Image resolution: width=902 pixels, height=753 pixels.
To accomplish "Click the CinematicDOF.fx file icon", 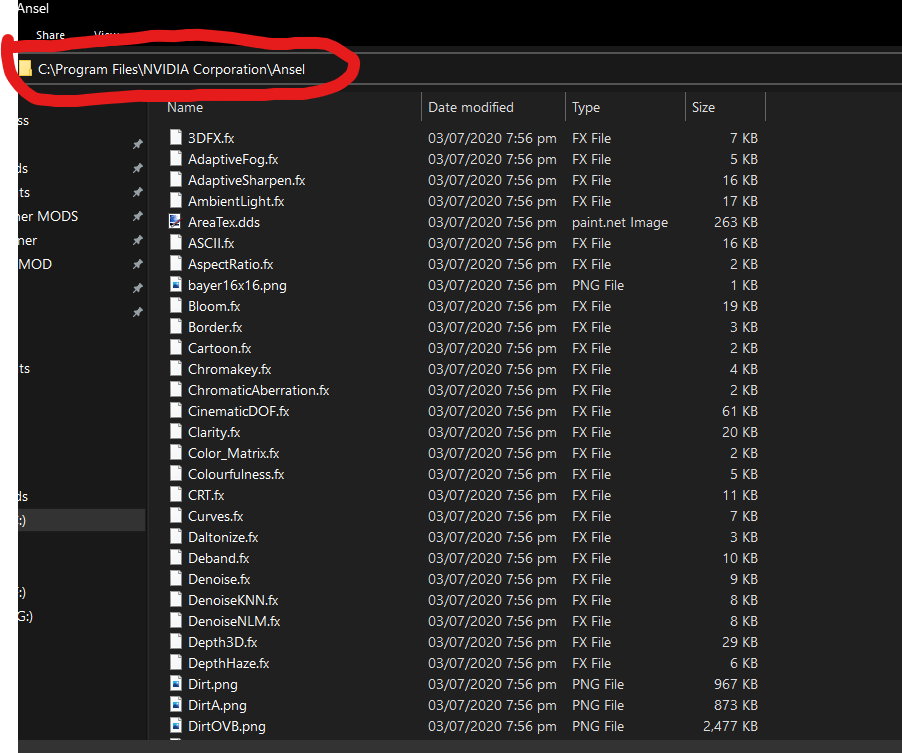I will [176, 411].
